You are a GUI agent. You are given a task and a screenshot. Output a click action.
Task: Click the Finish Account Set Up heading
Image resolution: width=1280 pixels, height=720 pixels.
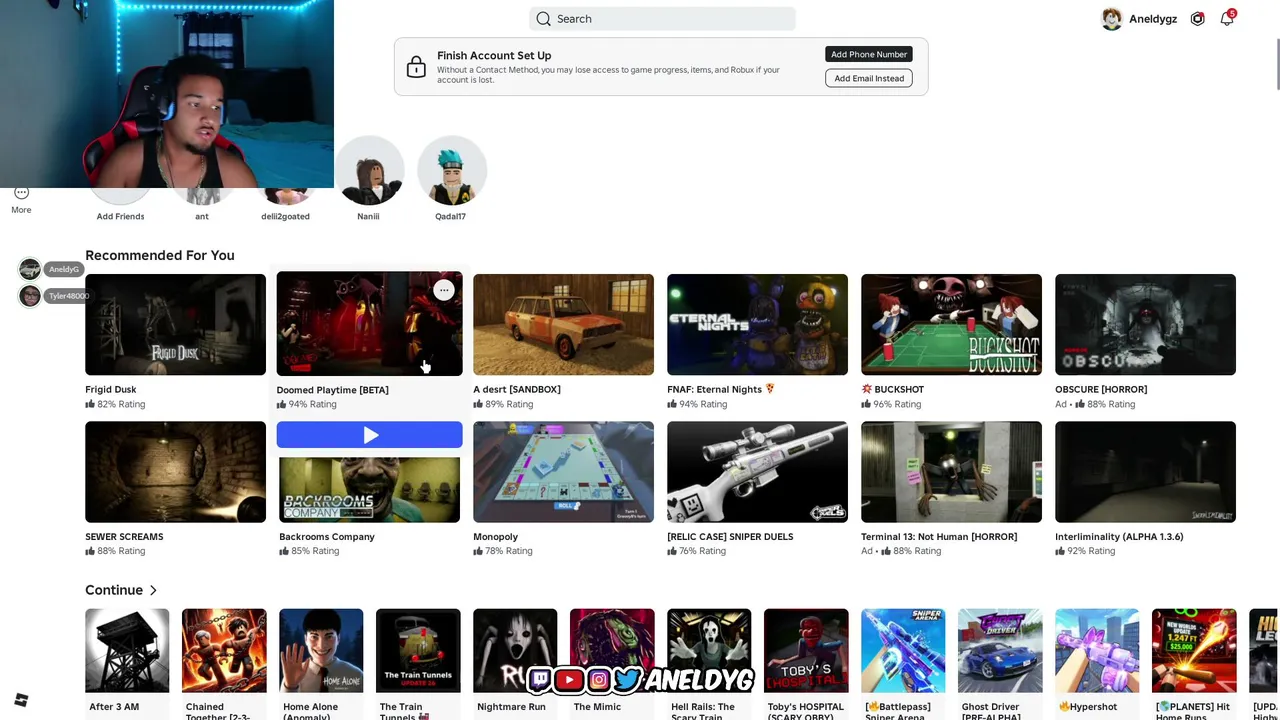tap(494, 56)
